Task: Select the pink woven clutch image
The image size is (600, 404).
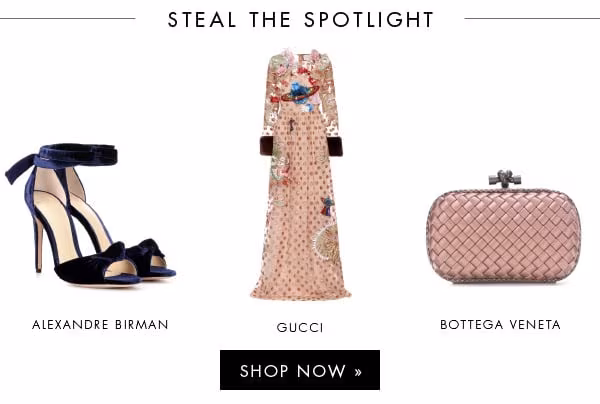Action: coord(504,227)
